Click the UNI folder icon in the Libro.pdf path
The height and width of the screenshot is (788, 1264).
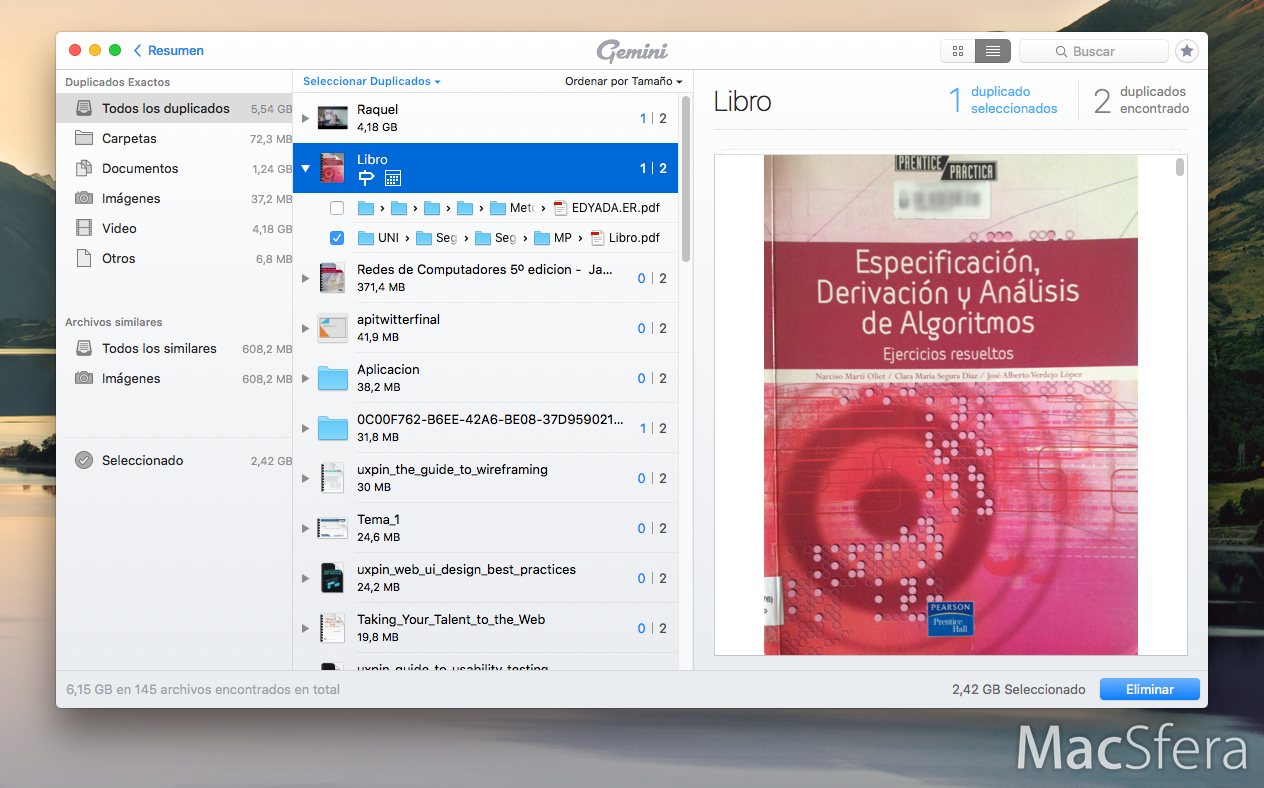(365, 238)
